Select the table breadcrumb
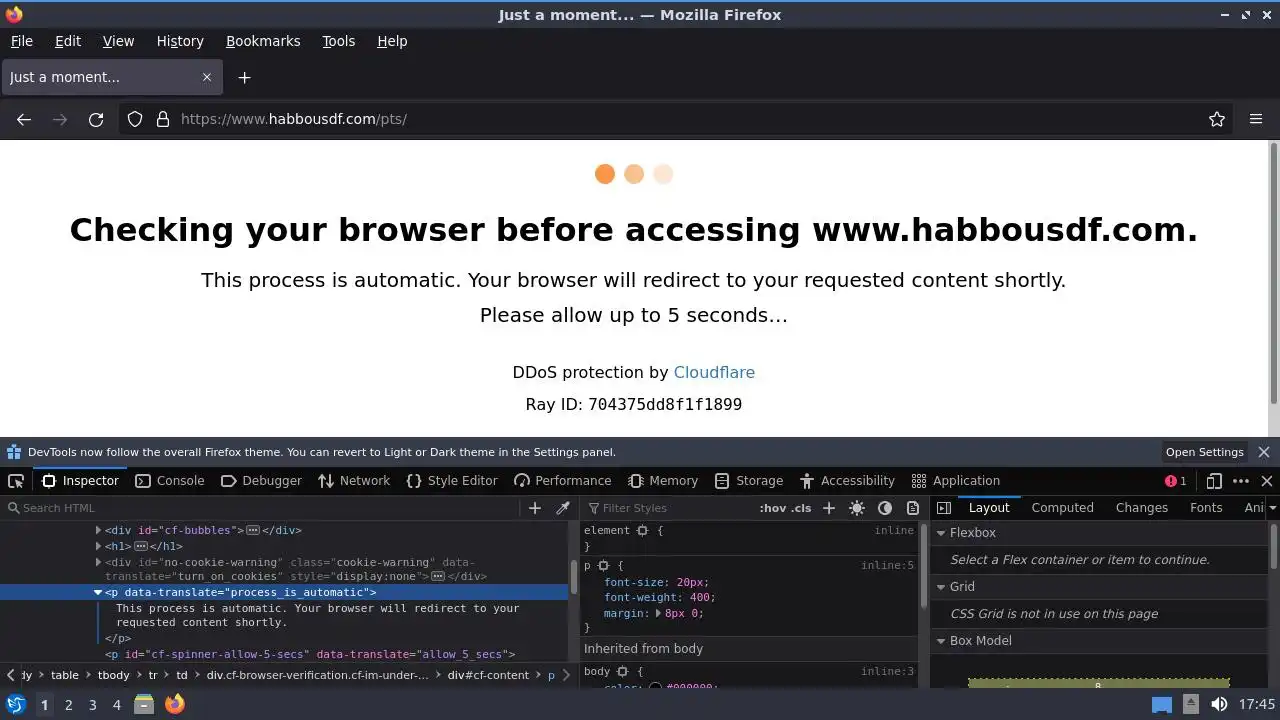 [65, 675]
